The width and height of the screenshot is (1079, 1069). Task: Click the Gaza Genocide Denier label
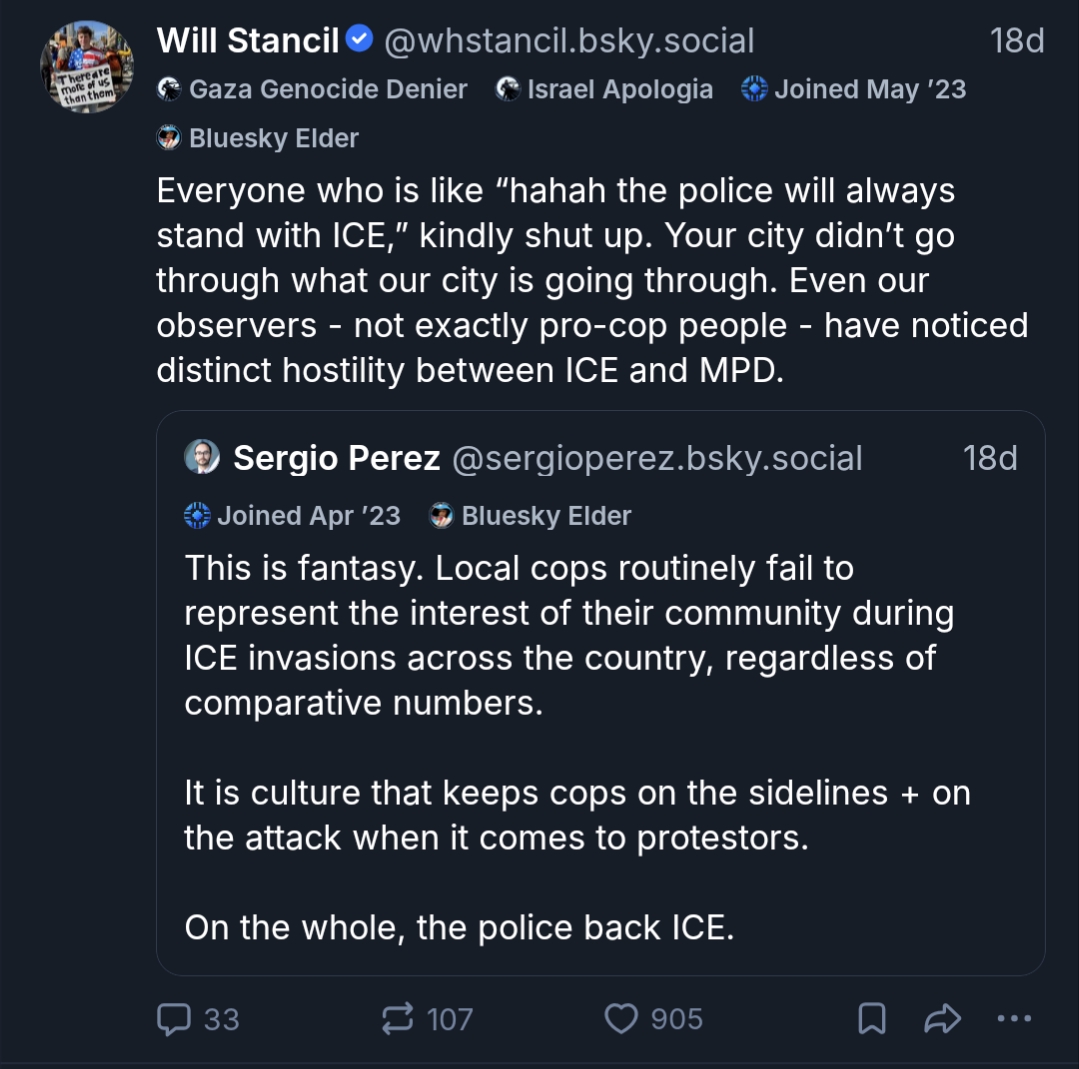313,89
